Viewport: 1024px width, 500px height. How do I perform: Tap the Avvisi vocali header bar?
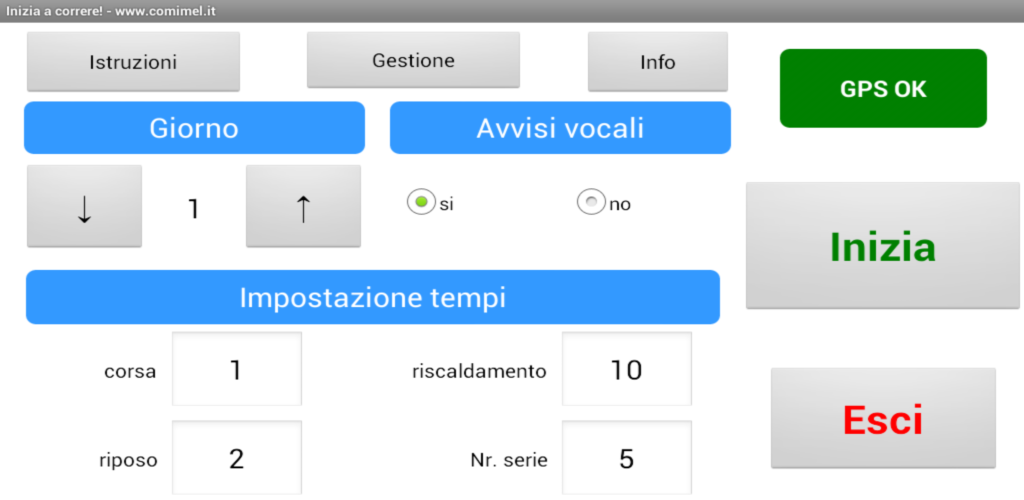[560, 128]
